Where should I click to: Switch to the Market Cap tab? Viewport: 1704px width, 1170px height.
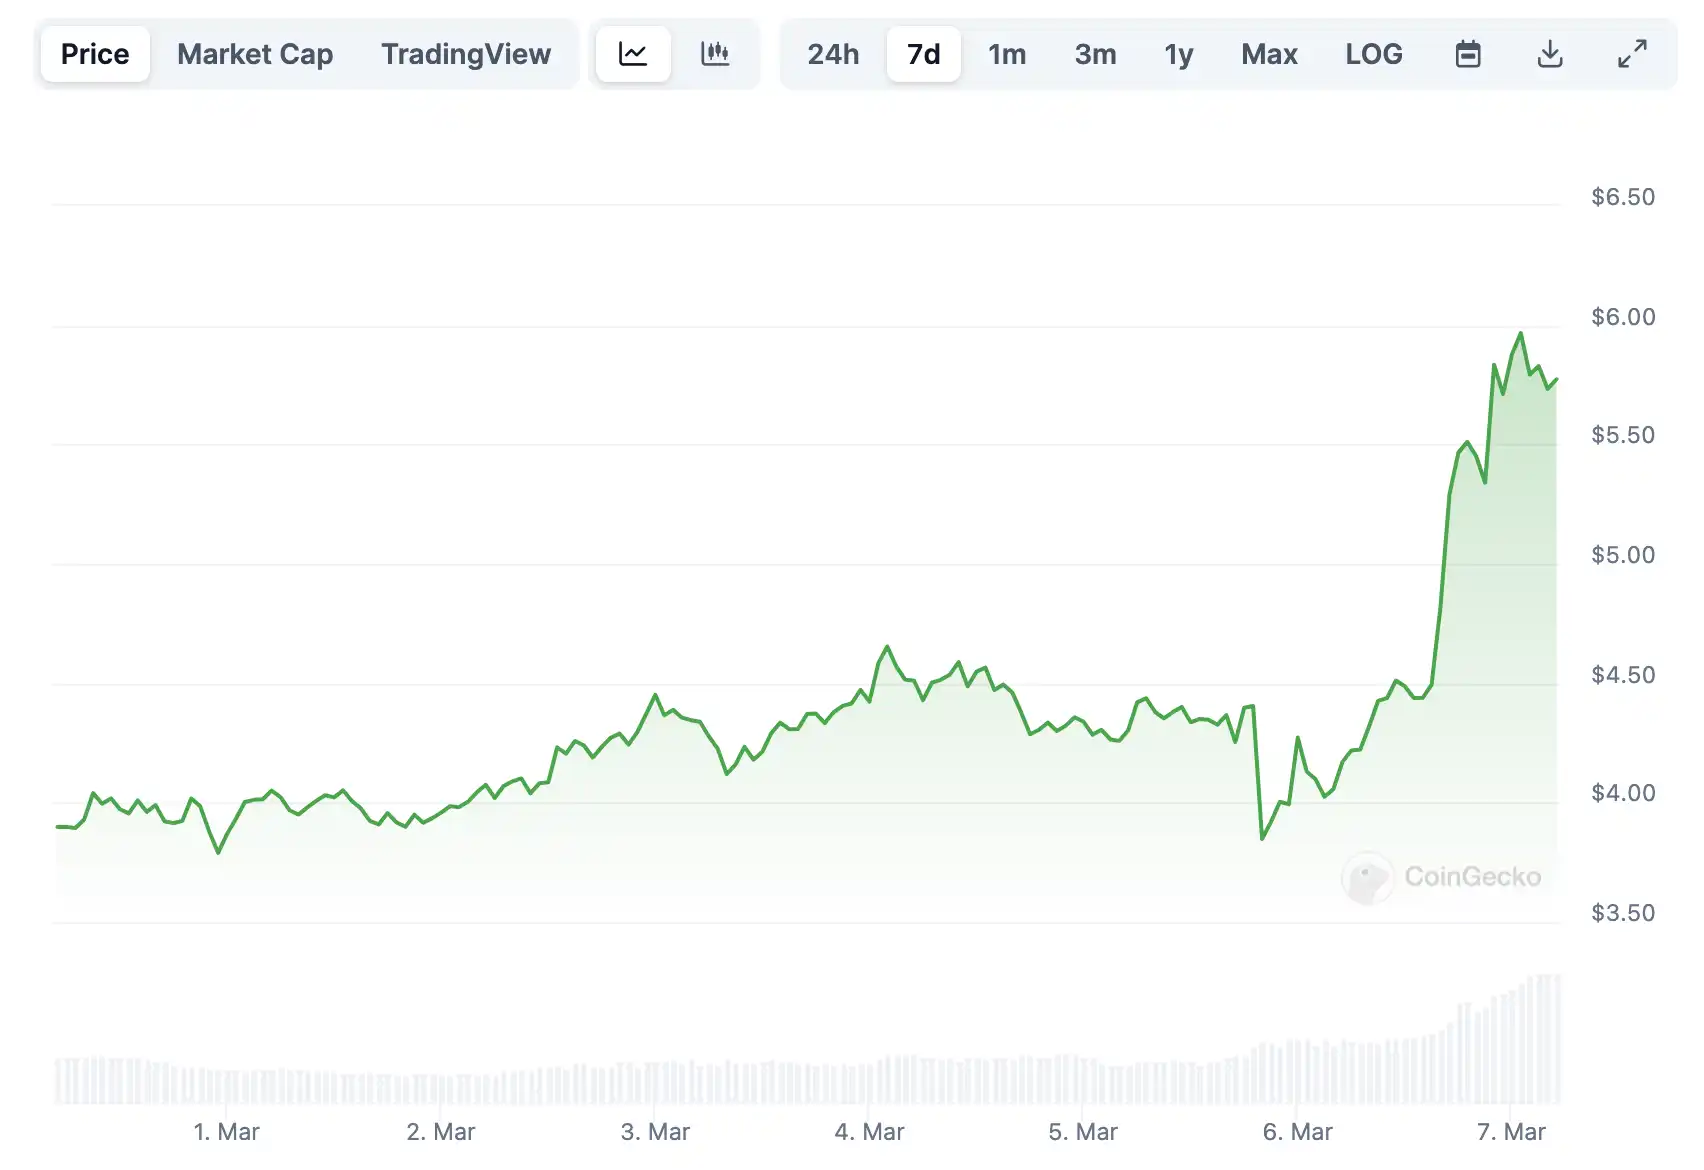(x=255, y=54)
